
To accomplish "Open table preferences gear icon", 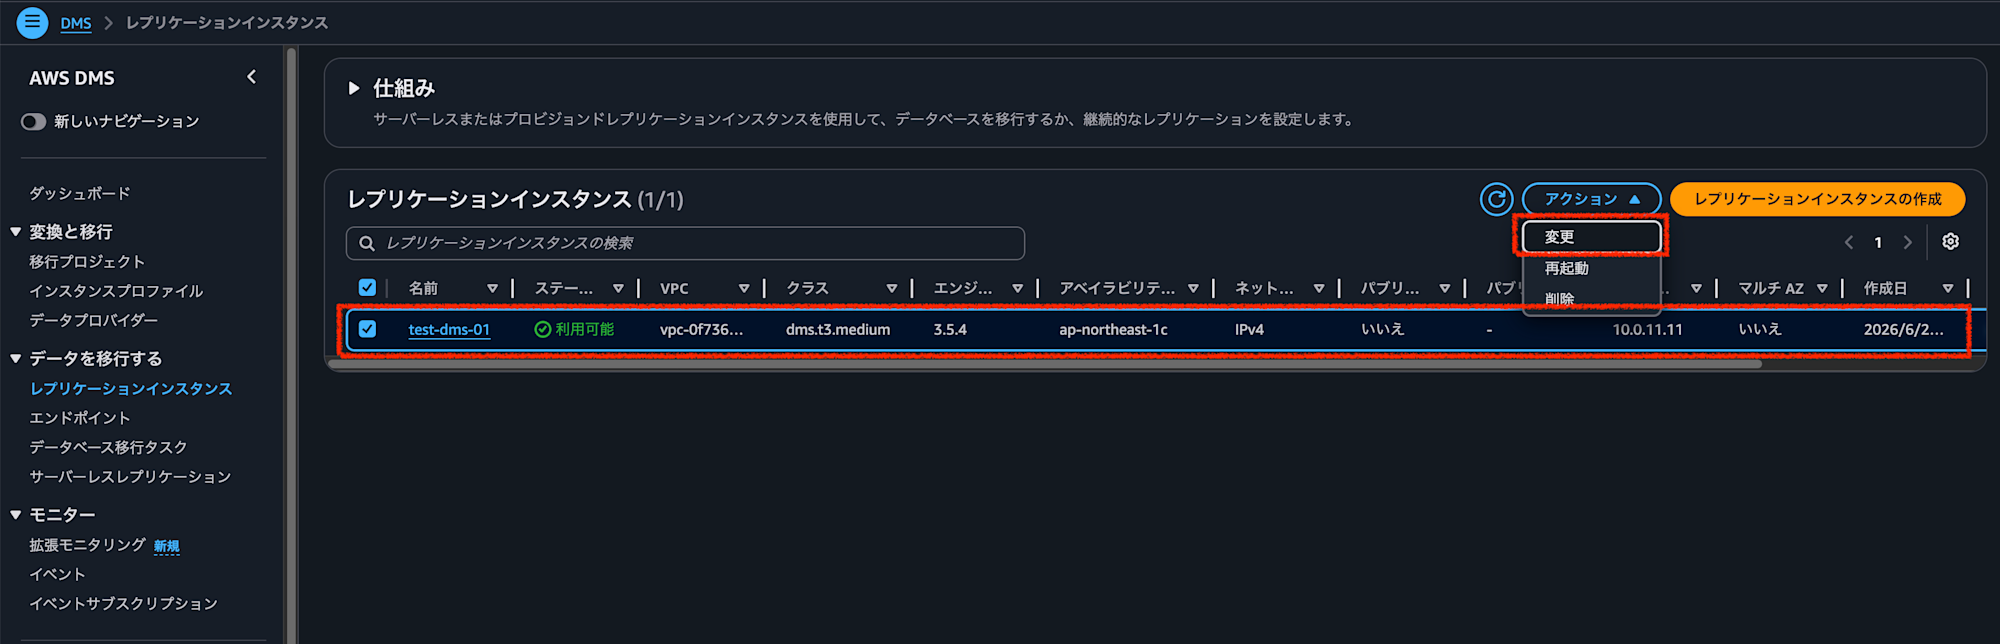I will (x=1950, y=242).
